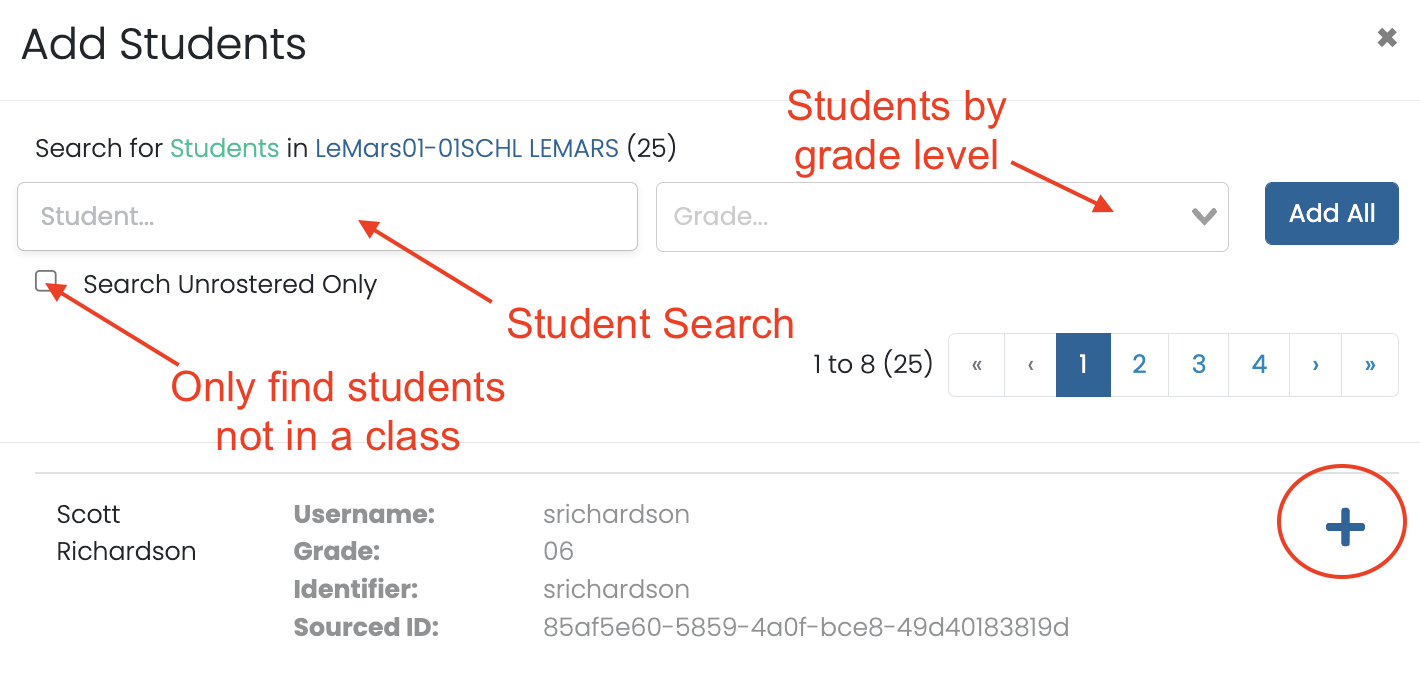Screen dimensions: 1420x692
Task: Close the Add Students dialog
Action: point(1386,39)
